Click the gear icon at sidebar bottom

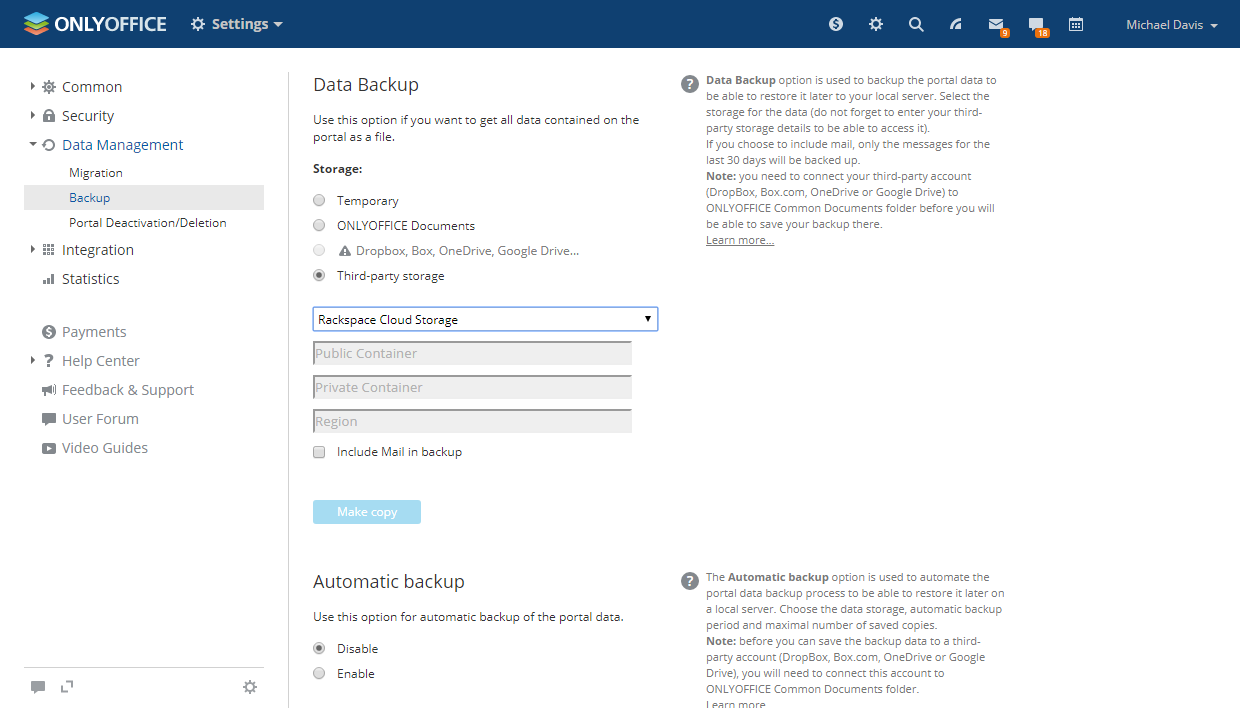pos(250,687)
